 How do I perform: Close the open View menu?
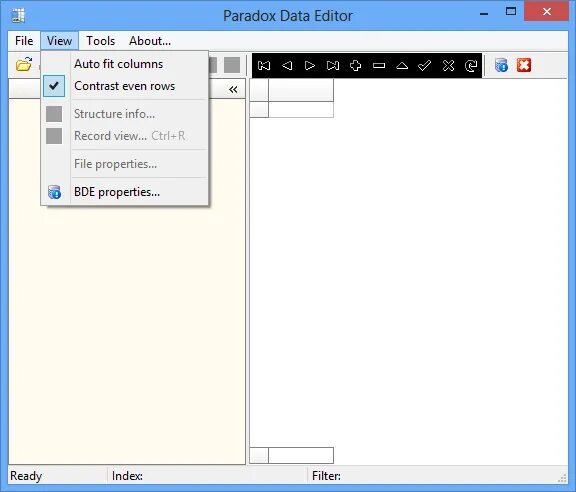pyautogui.click(x=59, y=41)
